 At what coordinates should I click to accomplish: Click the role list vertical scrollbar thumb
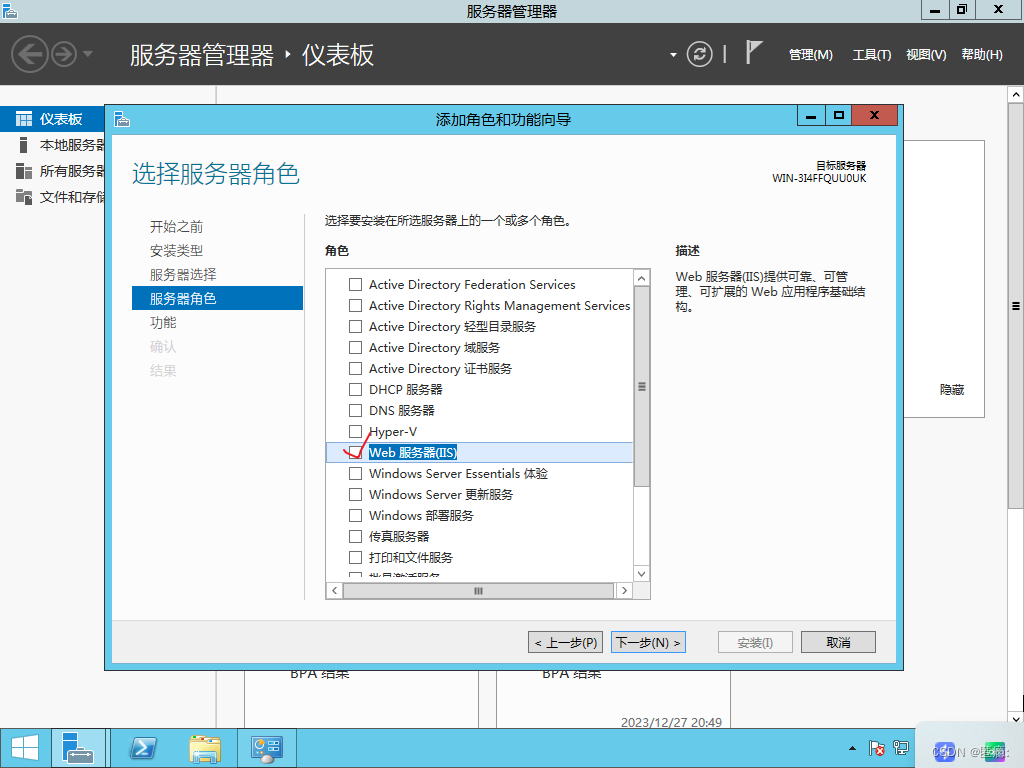pos(641,387)
